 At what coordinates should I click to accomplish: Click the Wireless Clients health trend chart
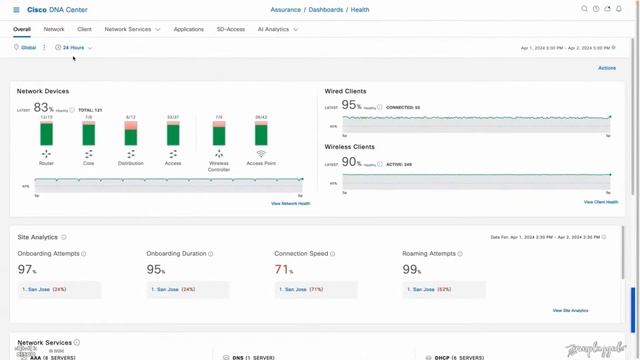coord(476,181)
